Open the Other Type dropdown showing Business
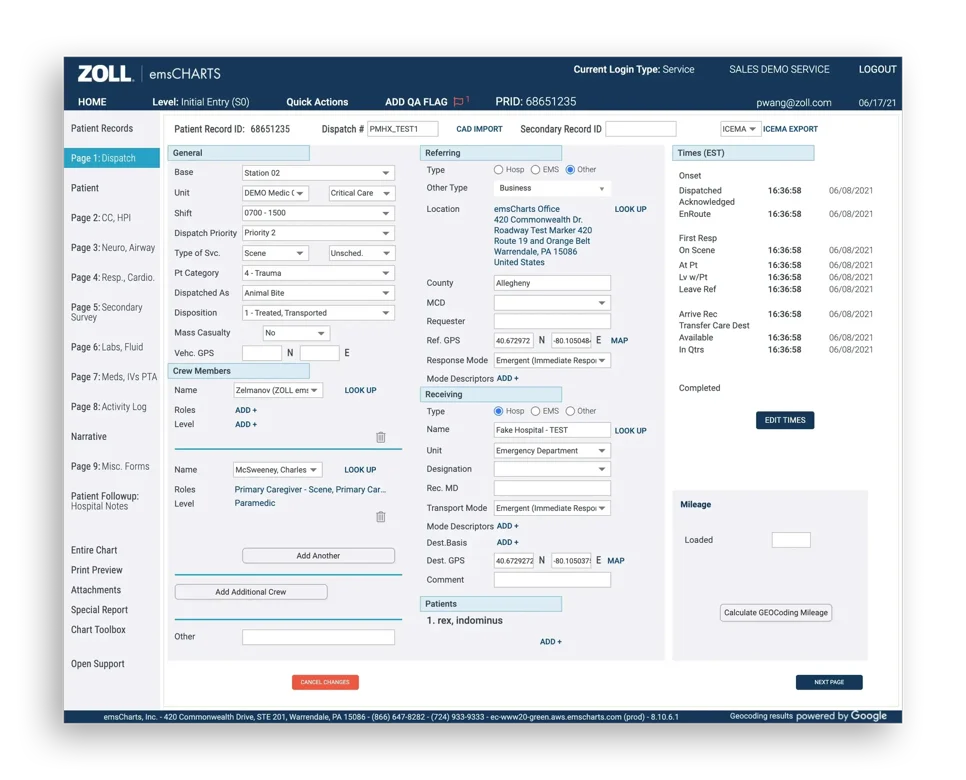Viewport: 966px width, 780px height. click(x=552, y=189)
